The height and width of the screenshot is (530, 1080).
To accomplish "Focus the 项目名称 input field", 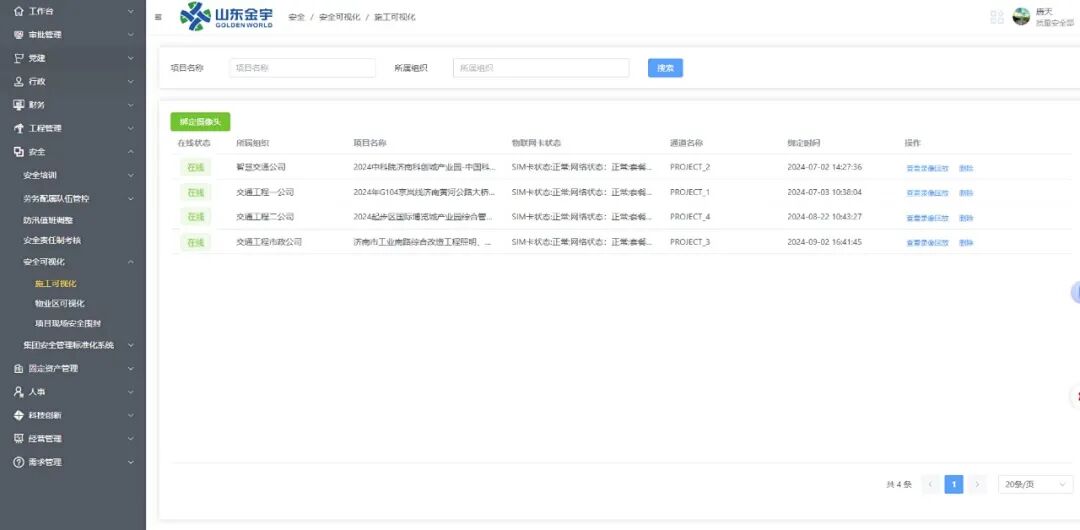I will (302, 68).
